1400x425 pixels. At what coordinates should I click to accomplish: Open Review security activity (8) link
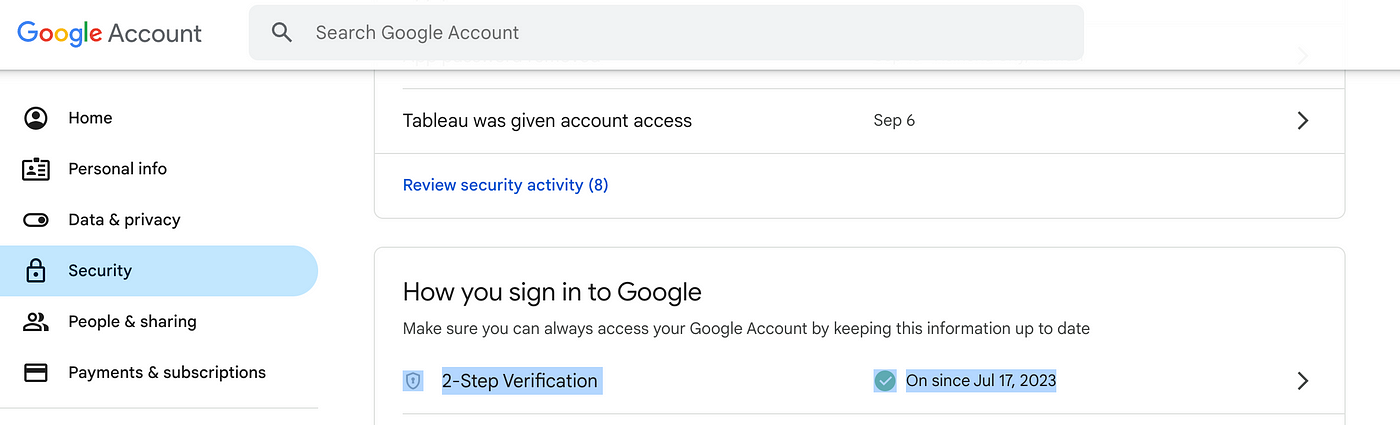[x=505, y=185]
